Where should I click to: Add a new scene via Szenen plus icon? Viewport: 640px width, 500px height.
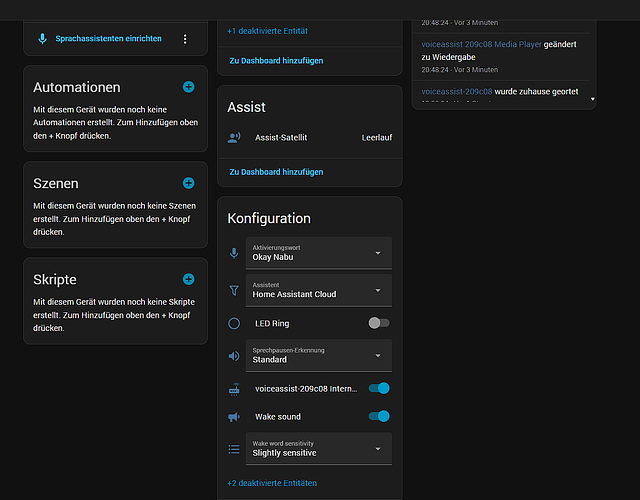tap(189, 183)
